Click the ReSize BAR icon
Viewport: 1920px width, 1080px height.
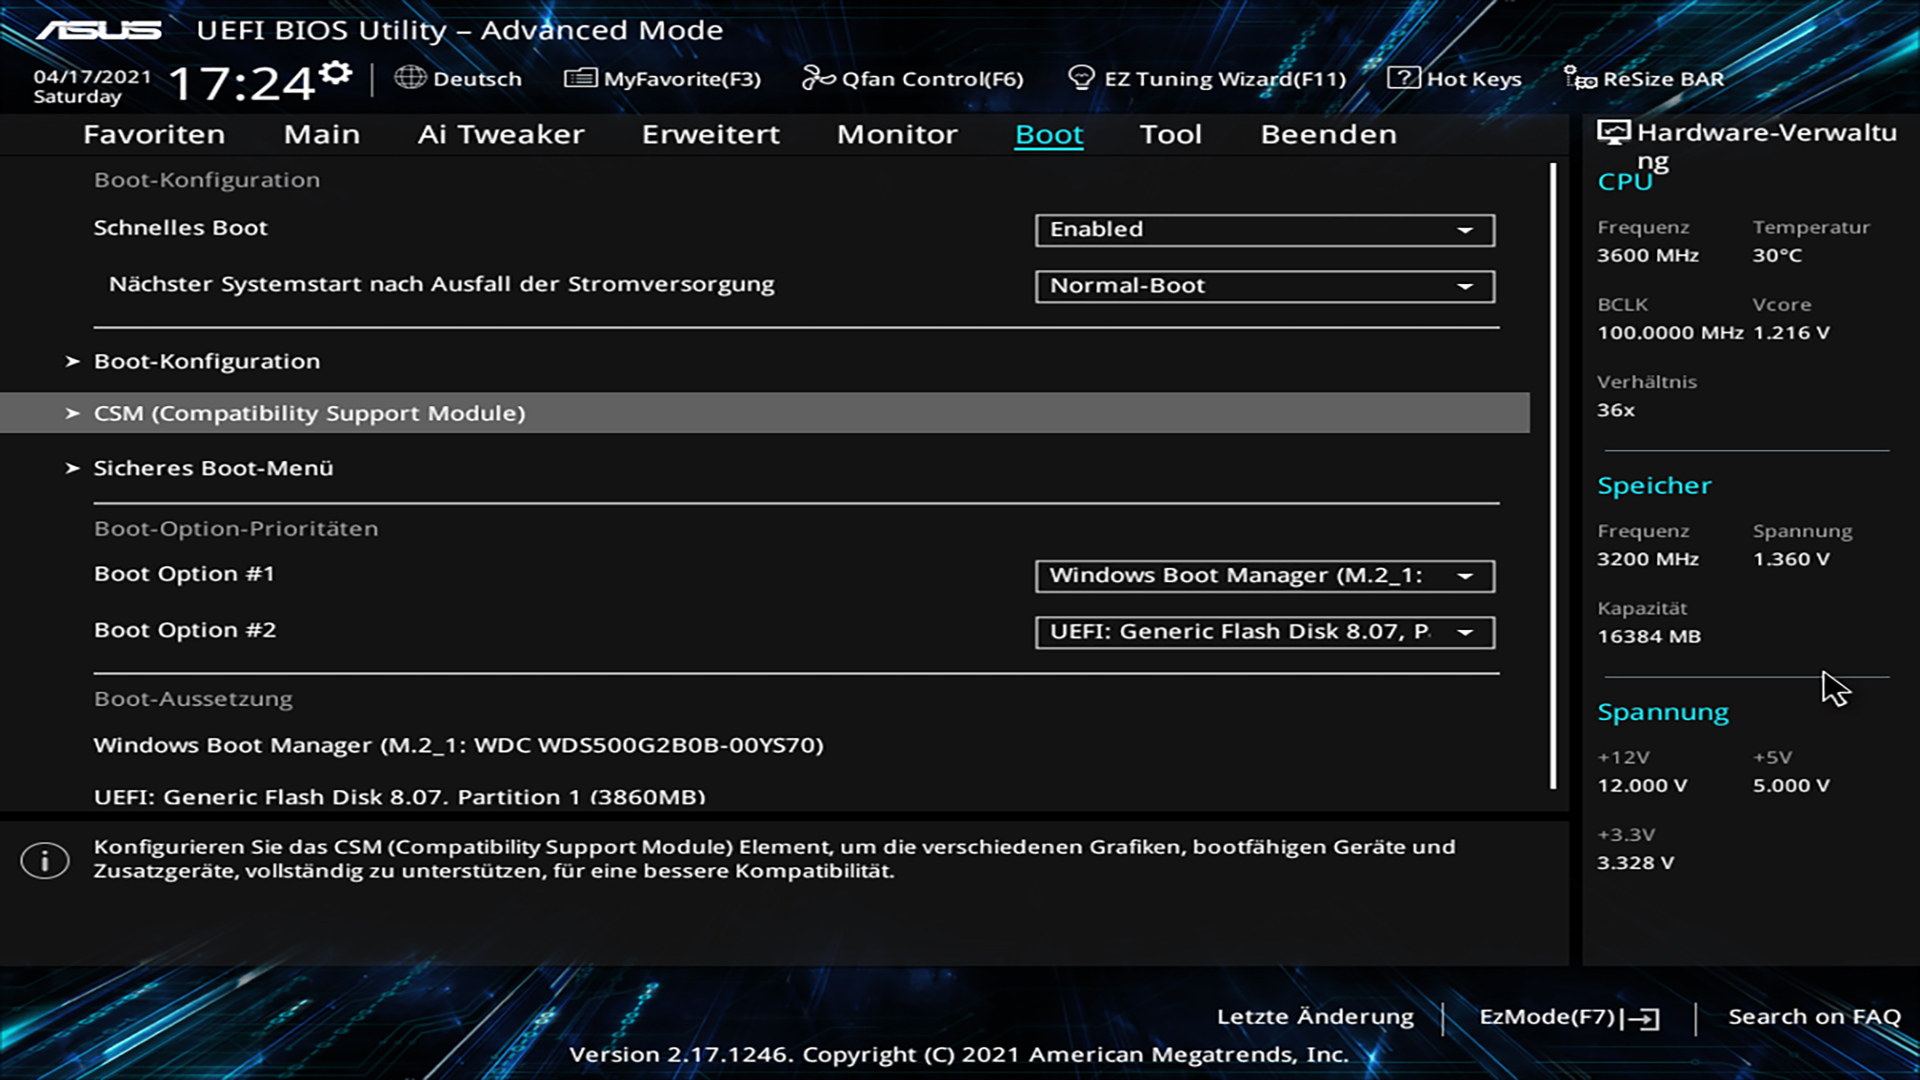[1580, 78]
